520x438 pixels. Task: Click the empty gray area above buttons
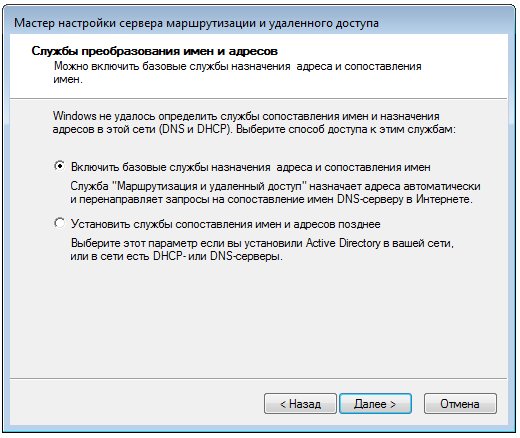click(258, 320)
